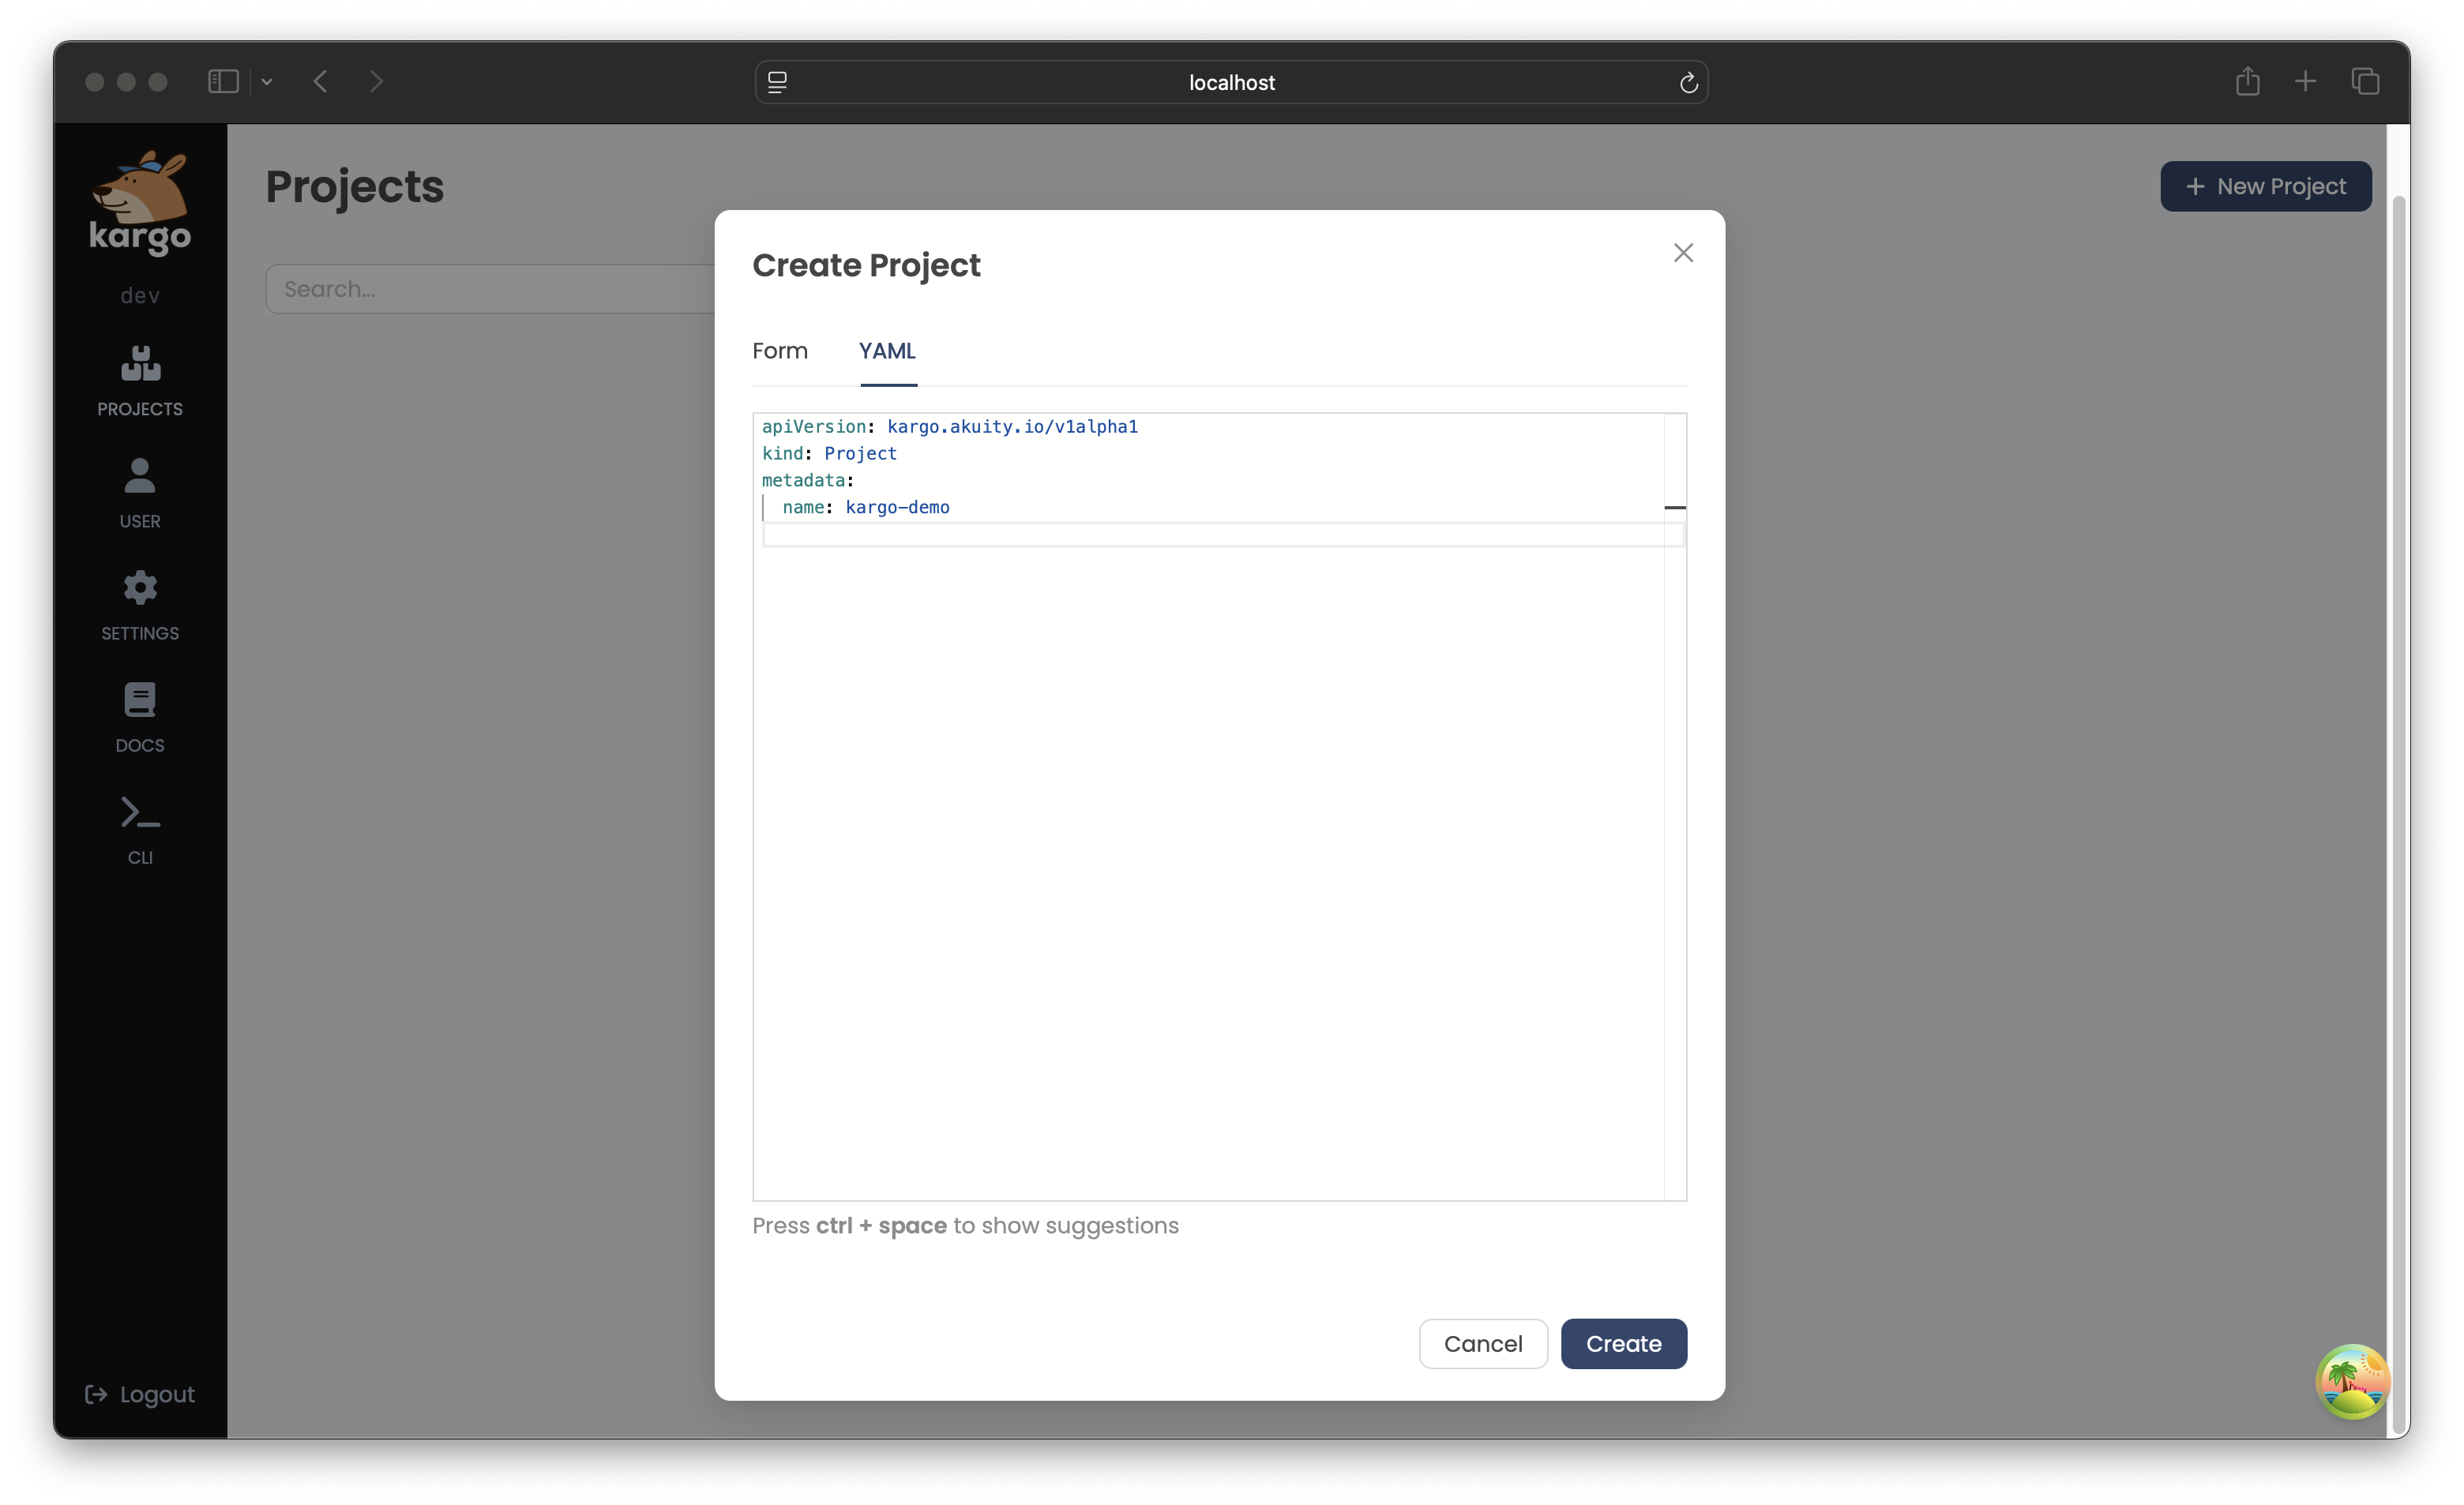
Task: Open the sidebar chevron dropdown in the toolbar
Action: pyautogui.click(x=267, y=81)
